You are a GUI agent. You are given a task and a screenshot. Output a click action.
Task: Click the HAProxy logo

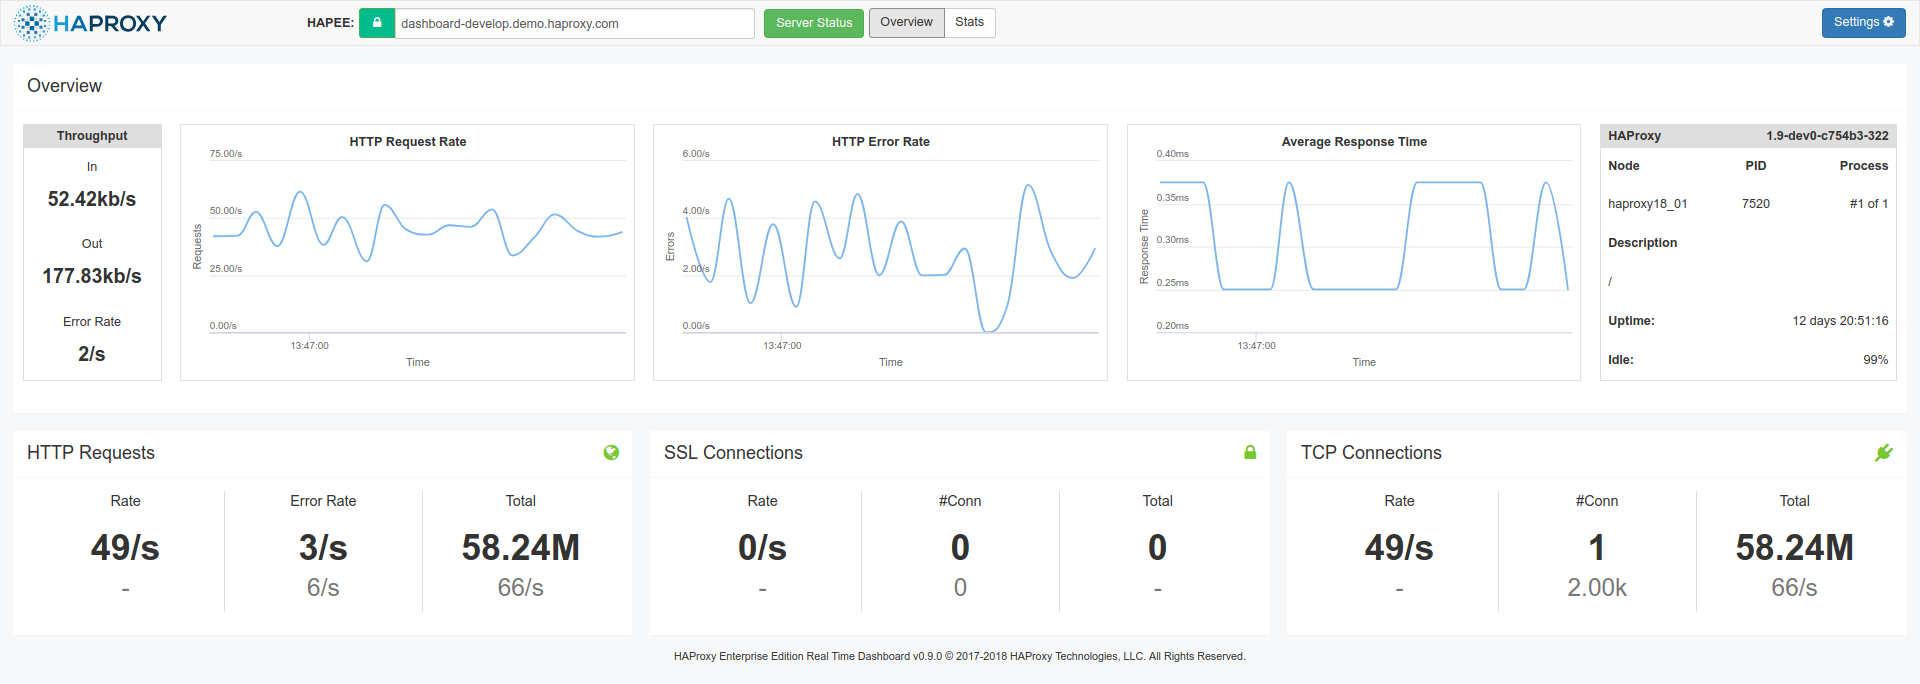[91, 23]
